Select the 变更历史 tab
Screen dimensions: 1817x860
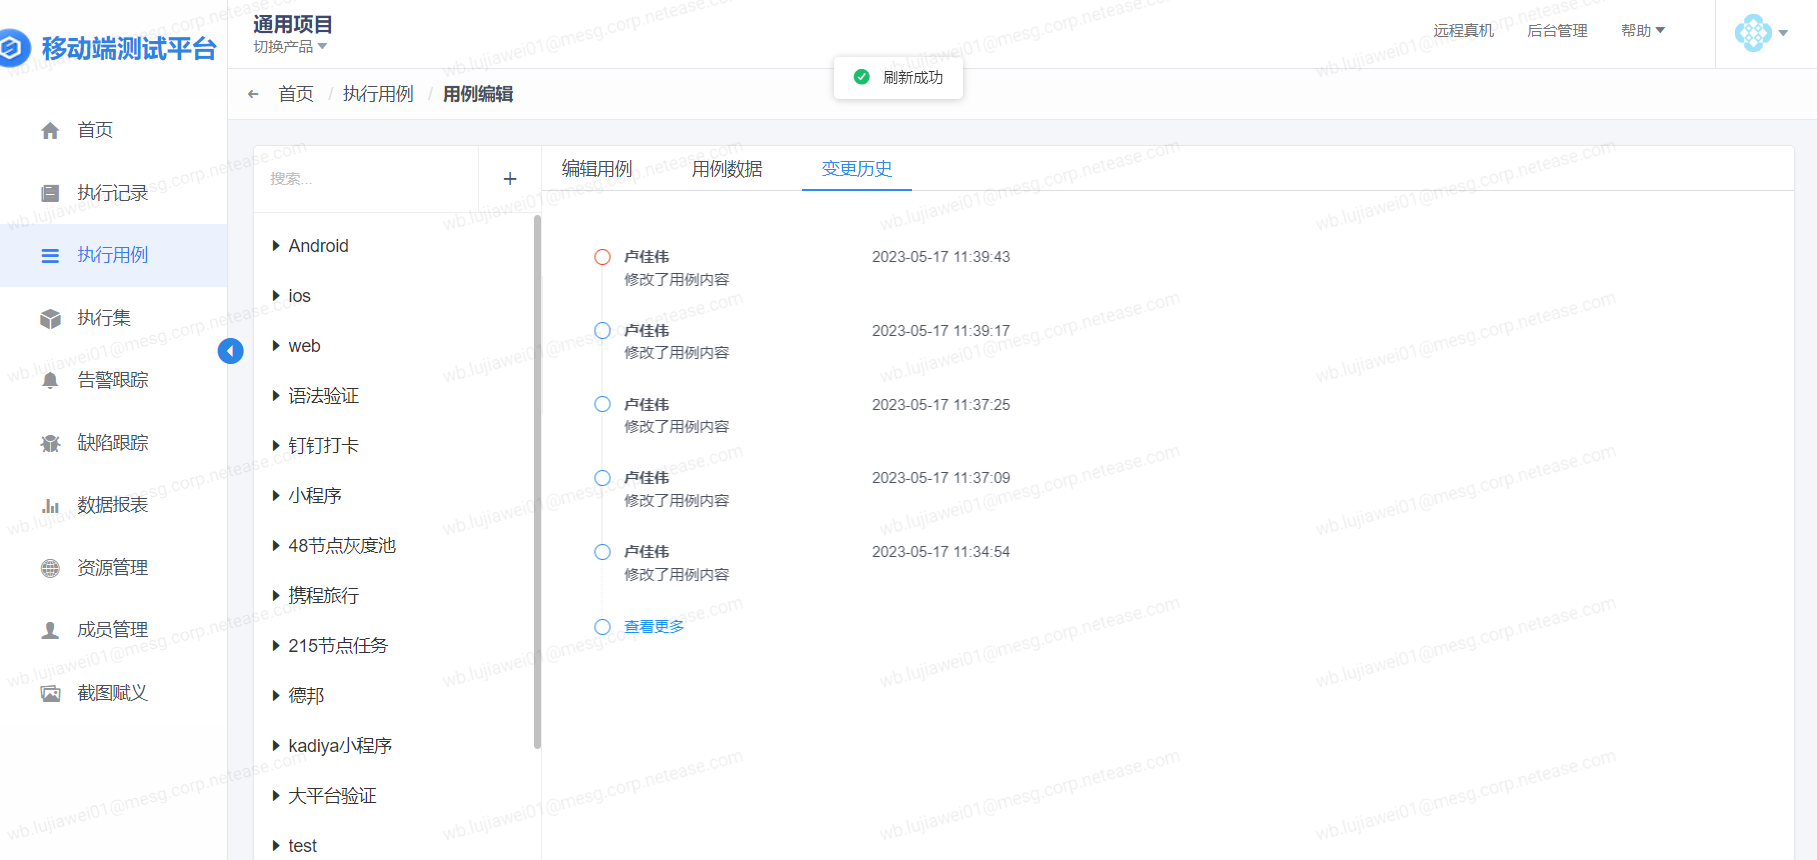[x=857, y=169]
